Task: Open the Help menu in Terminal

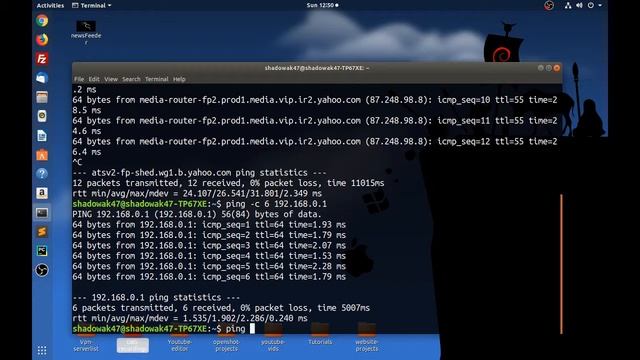Action: pyautogui.click(x=179, y=79)
